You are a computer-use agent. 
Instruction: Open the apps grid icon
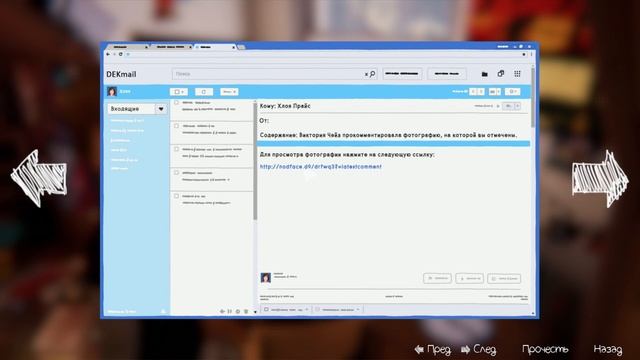[x=517, y=73]
